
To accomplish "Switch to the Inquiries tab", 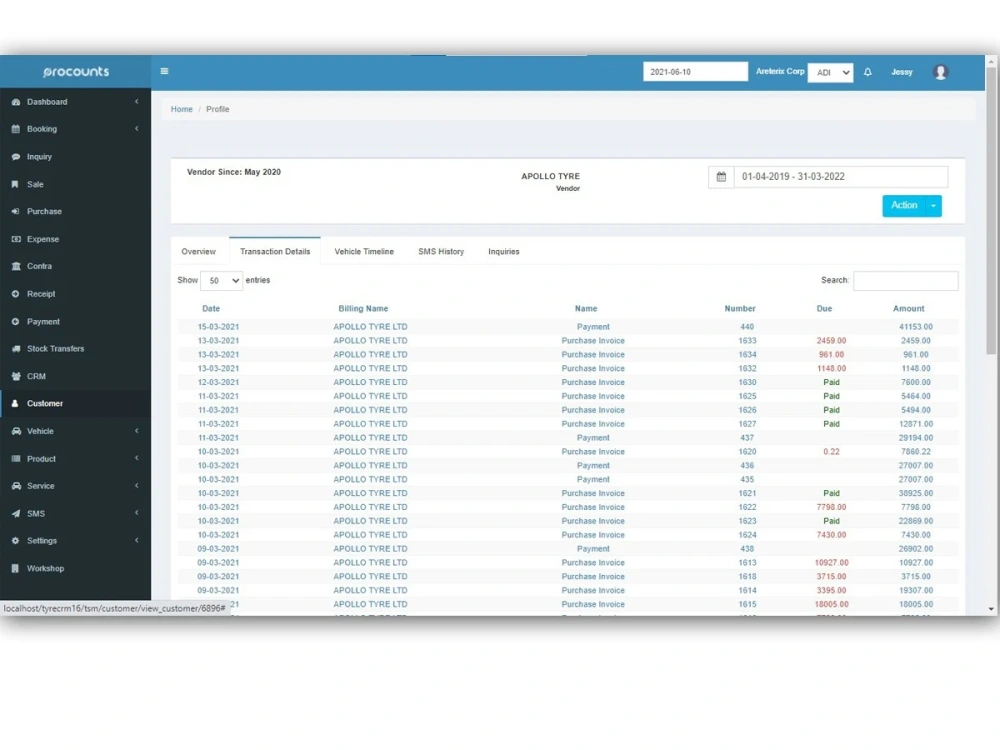I will click(x=504, y=252).
